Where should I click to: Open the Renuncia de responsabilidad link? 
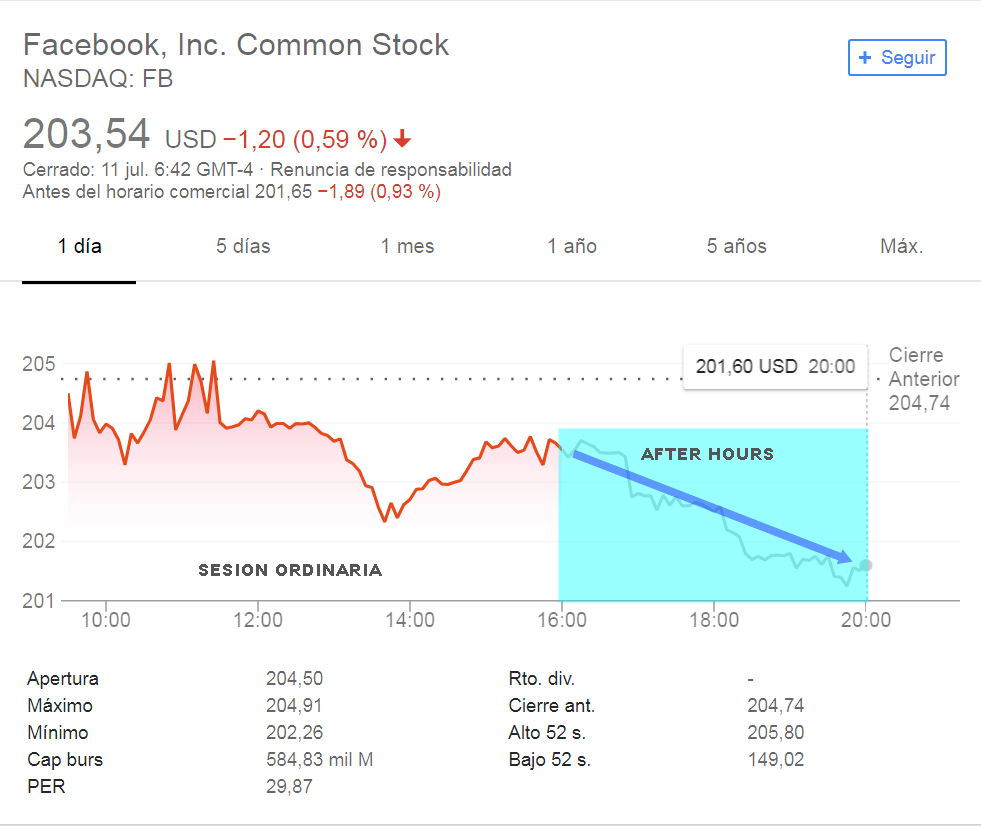pyautogui.click(x=391, y=169)
